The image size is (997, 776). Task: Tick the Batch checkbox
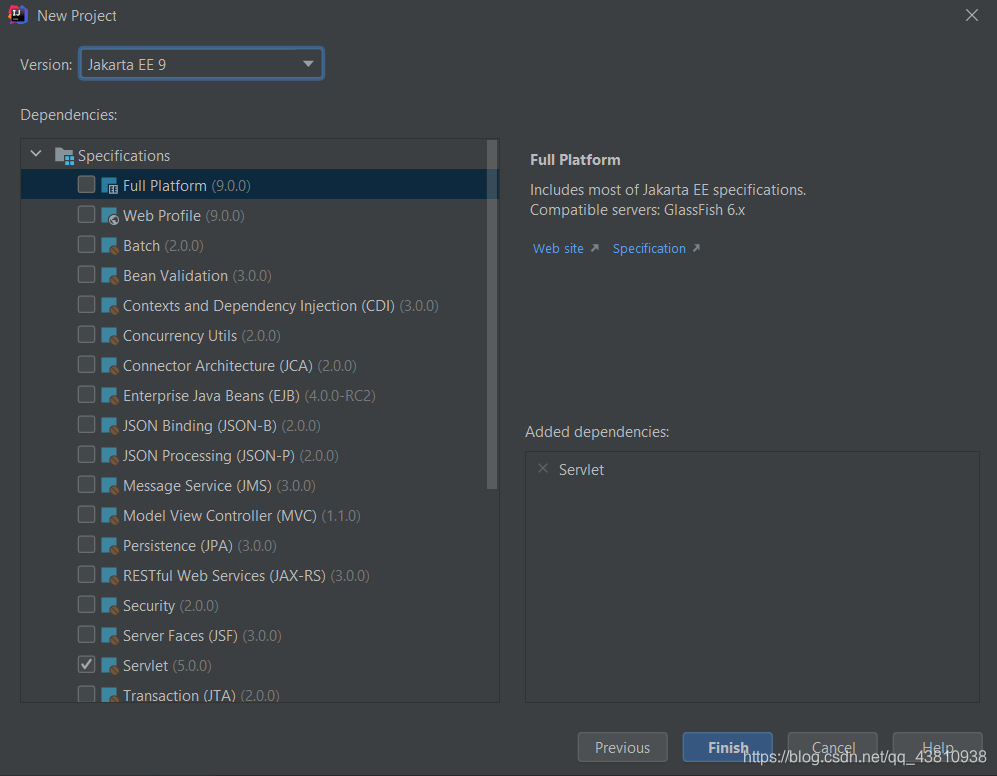pyautogui.click(x=86, y=244)
